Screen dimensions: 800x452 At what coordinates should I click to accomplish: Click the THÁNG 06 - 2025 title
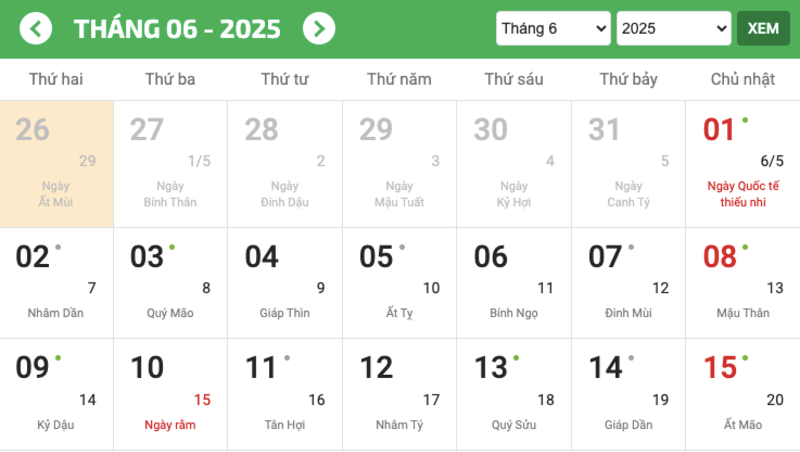[x=177, y=28]
